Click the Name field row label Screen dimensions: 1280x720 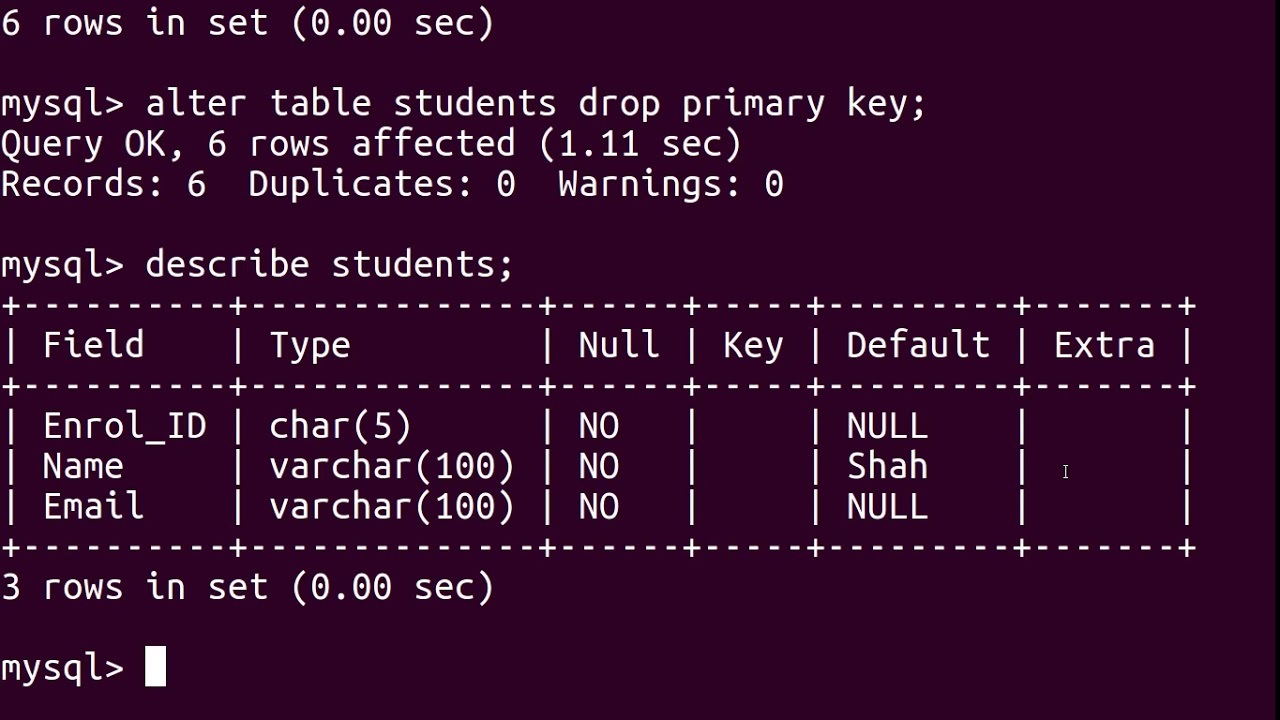83,466
